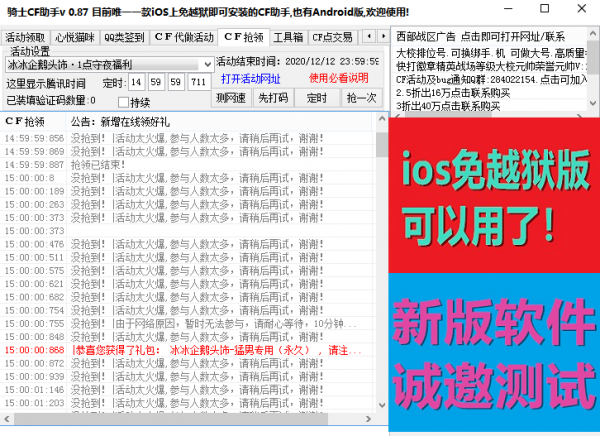
Task: Select the 抢领已结束 log row
Action: [x=188, y=165]
